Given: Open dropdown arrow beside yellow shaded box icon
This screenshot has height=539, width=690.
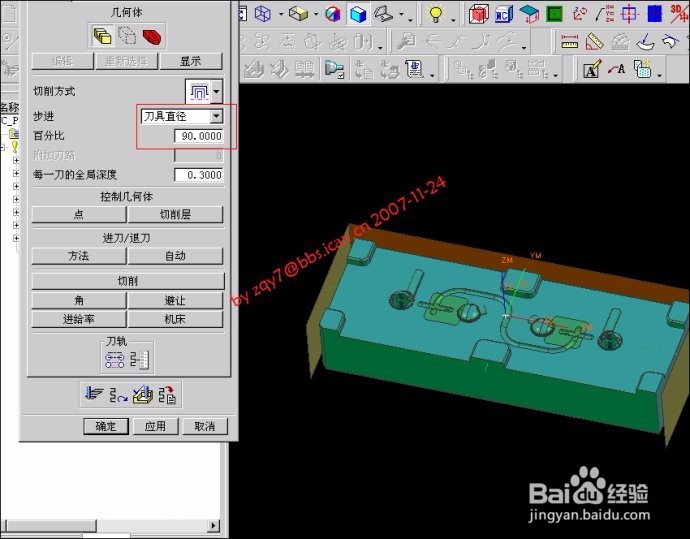Looking at the screenshot, I should (x=316, y=14).
